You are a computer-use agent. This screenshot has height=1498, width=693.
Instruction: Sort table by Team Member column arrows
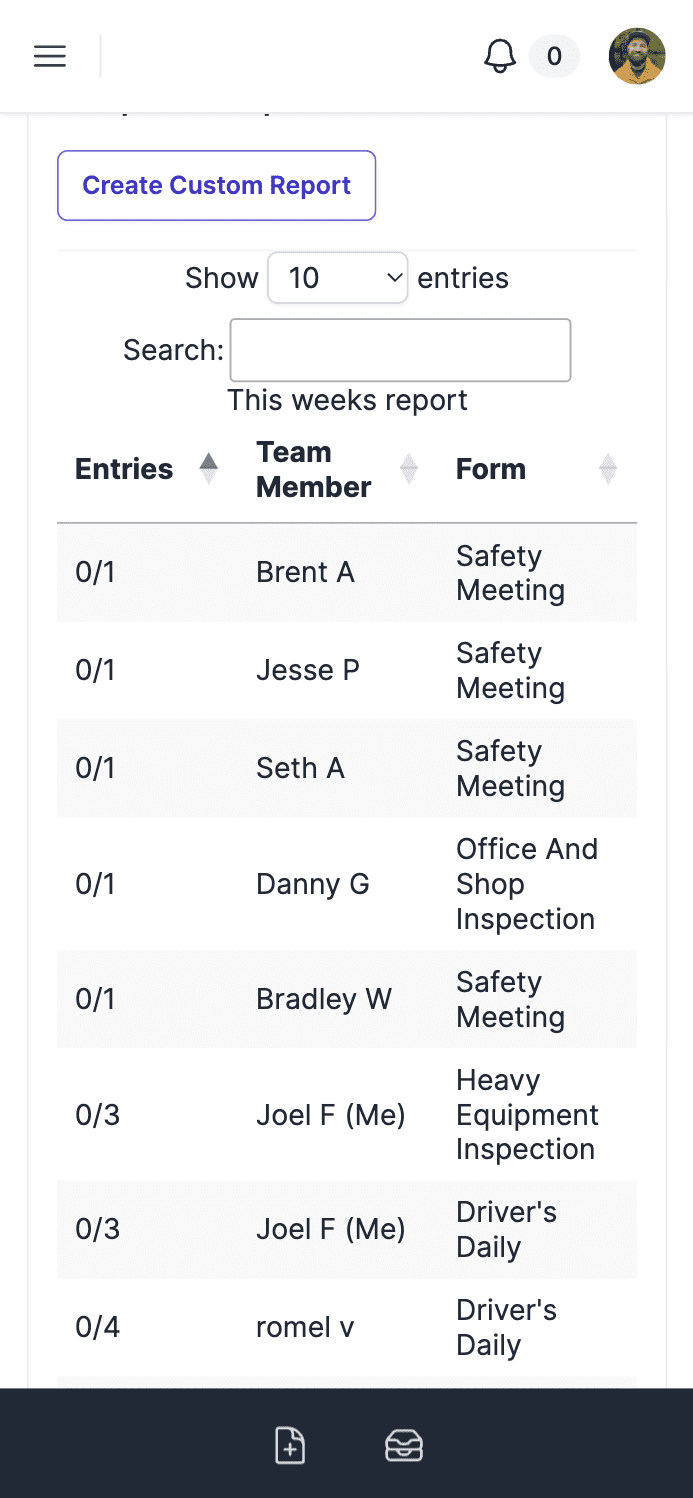coord(408,469)
